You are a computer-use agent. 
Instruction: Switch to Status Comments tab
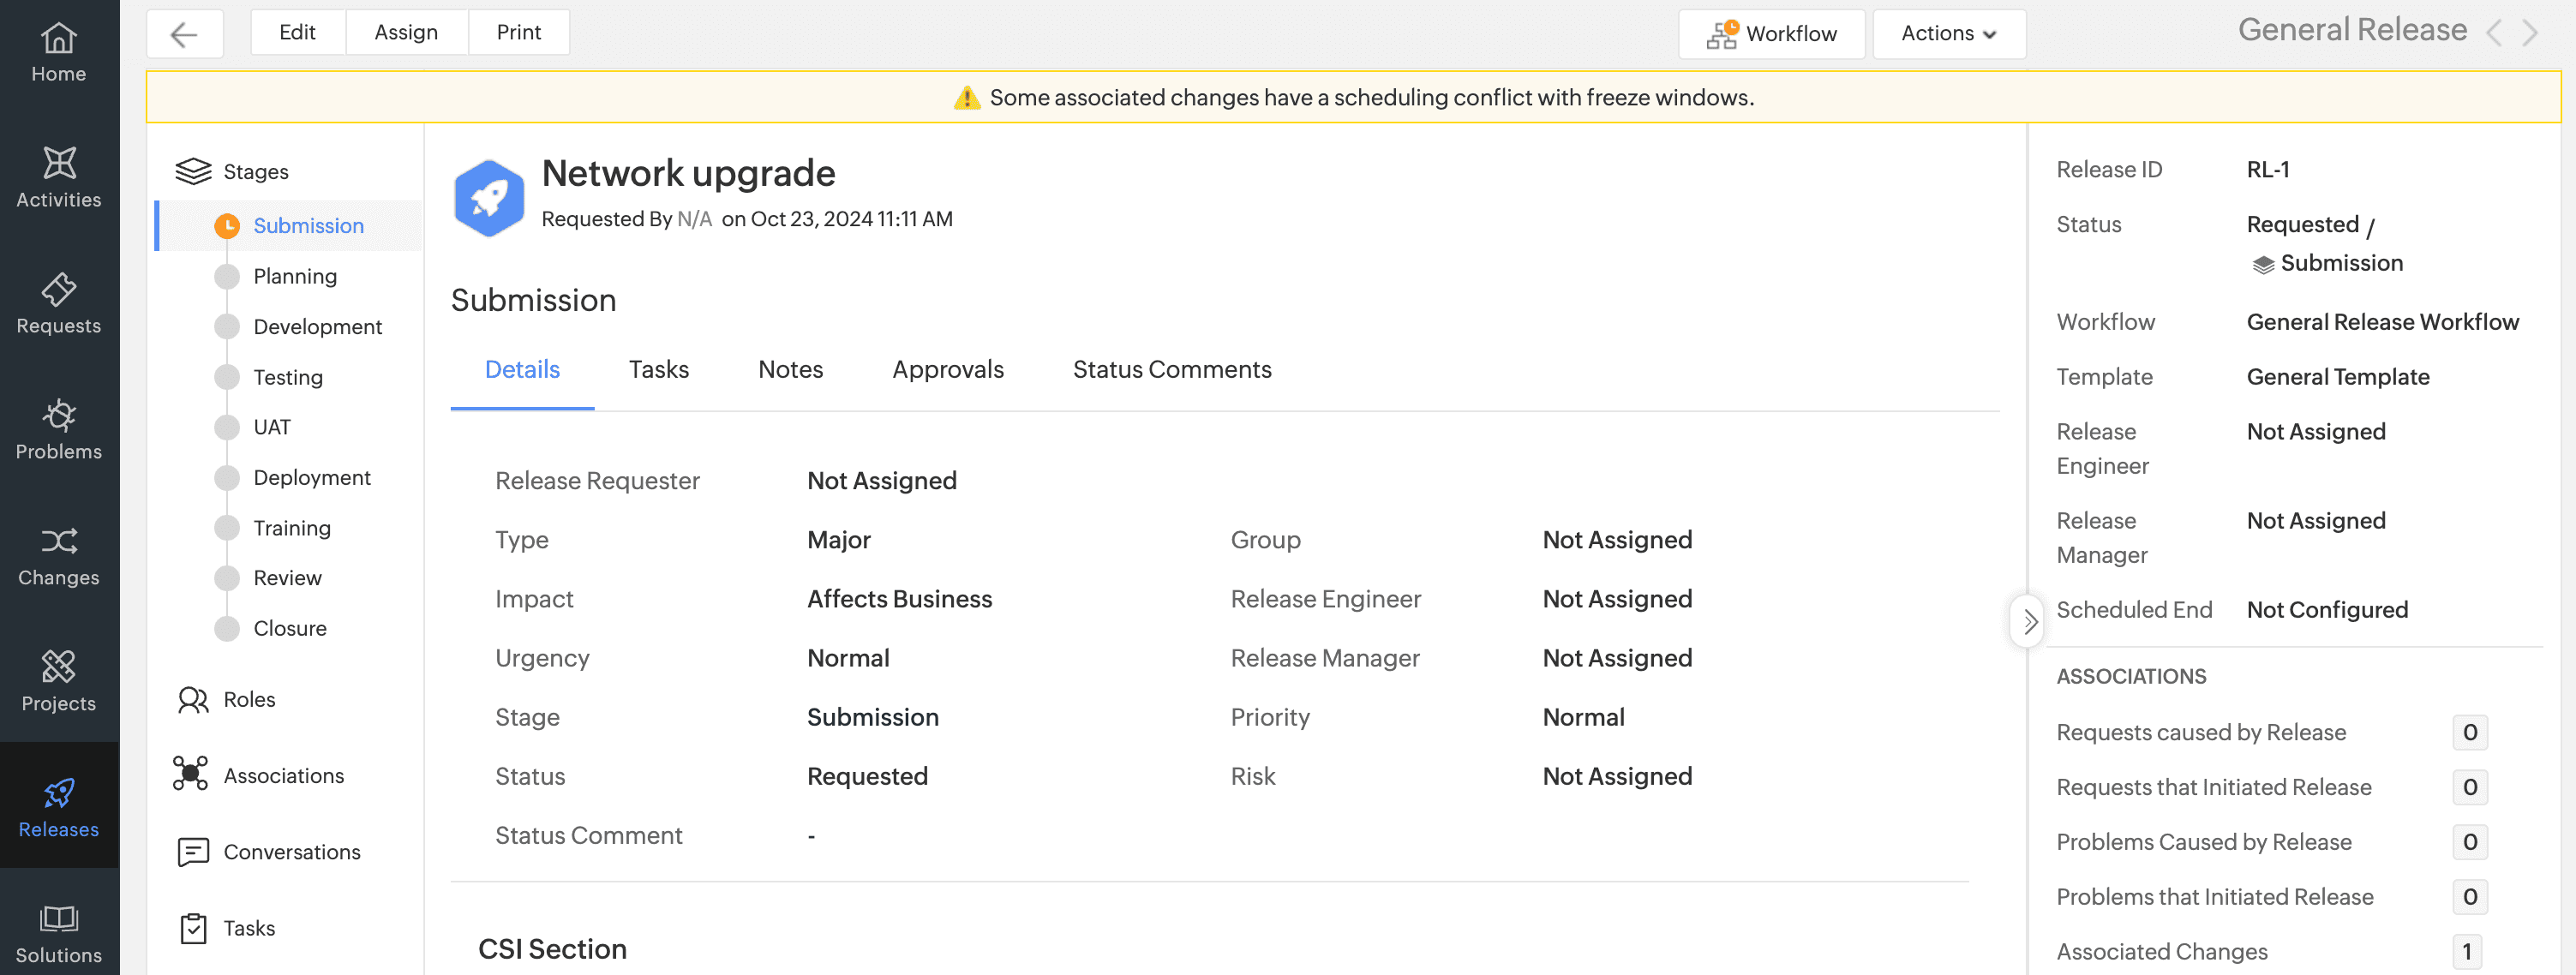(x=1171, y=370)
